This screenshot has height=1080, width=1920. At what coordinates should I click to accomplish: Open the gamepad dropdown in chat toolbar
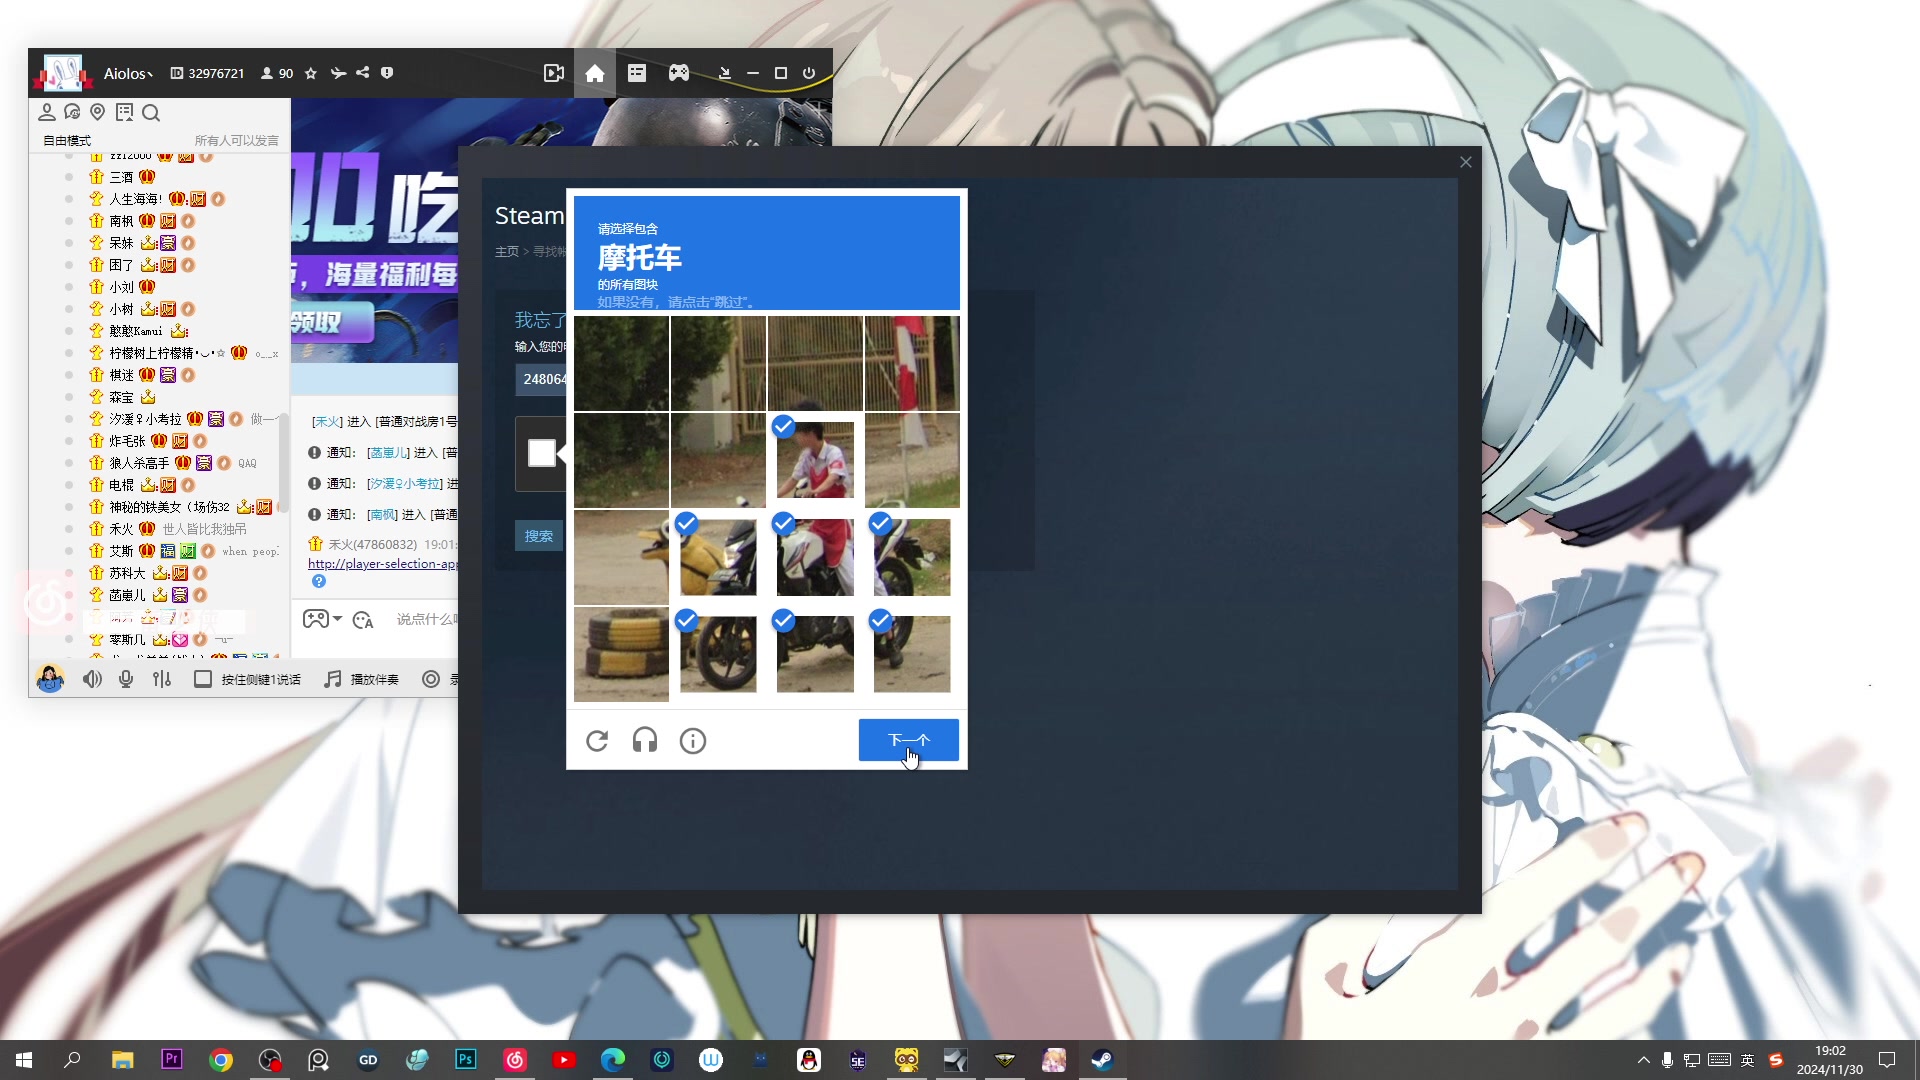click(x=323, y=619)
